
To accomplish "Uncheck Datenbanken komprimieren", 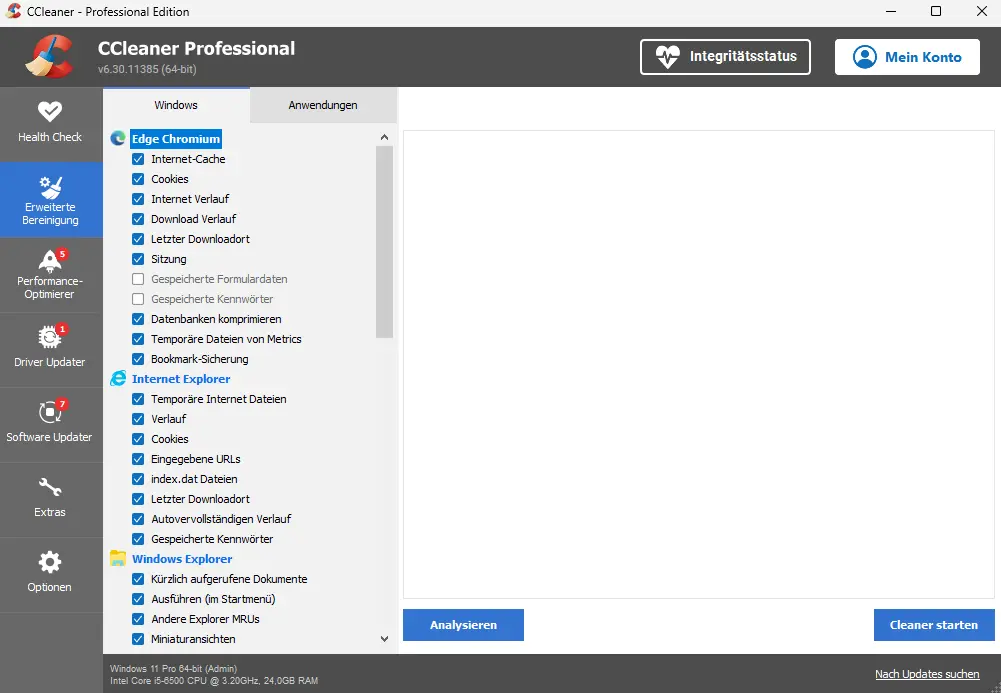I will point(138,319).
